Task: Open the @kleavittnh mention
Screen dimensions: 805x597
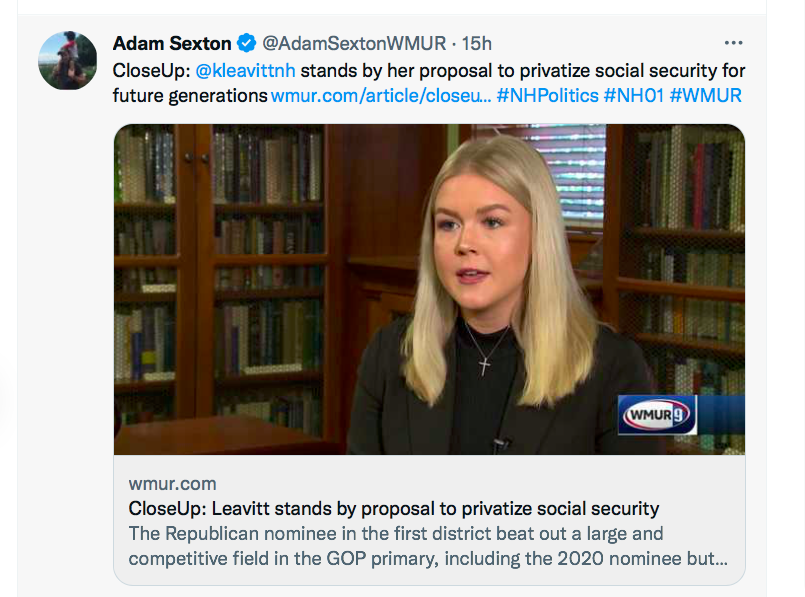Action: point(245,71)
